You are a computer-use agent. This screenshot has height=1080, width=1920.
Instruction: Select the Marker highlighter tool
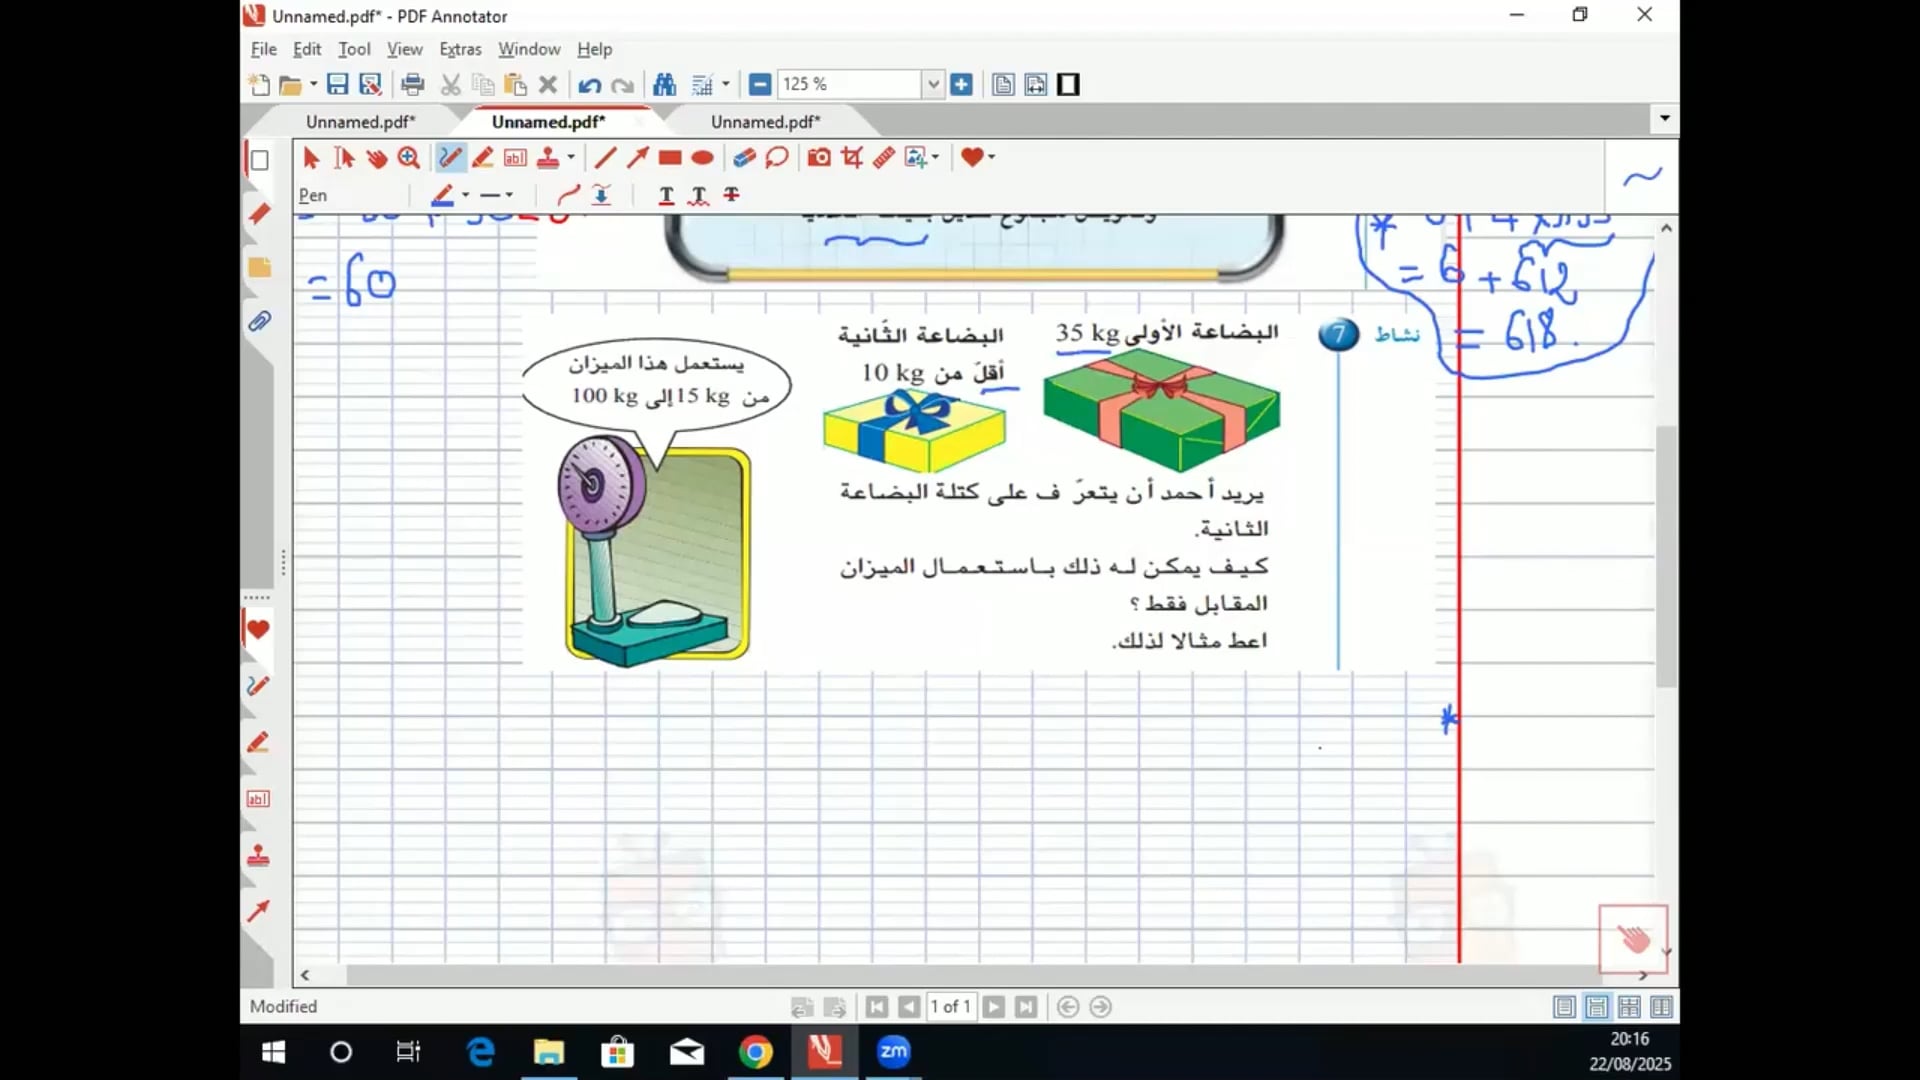coord(483,158)
